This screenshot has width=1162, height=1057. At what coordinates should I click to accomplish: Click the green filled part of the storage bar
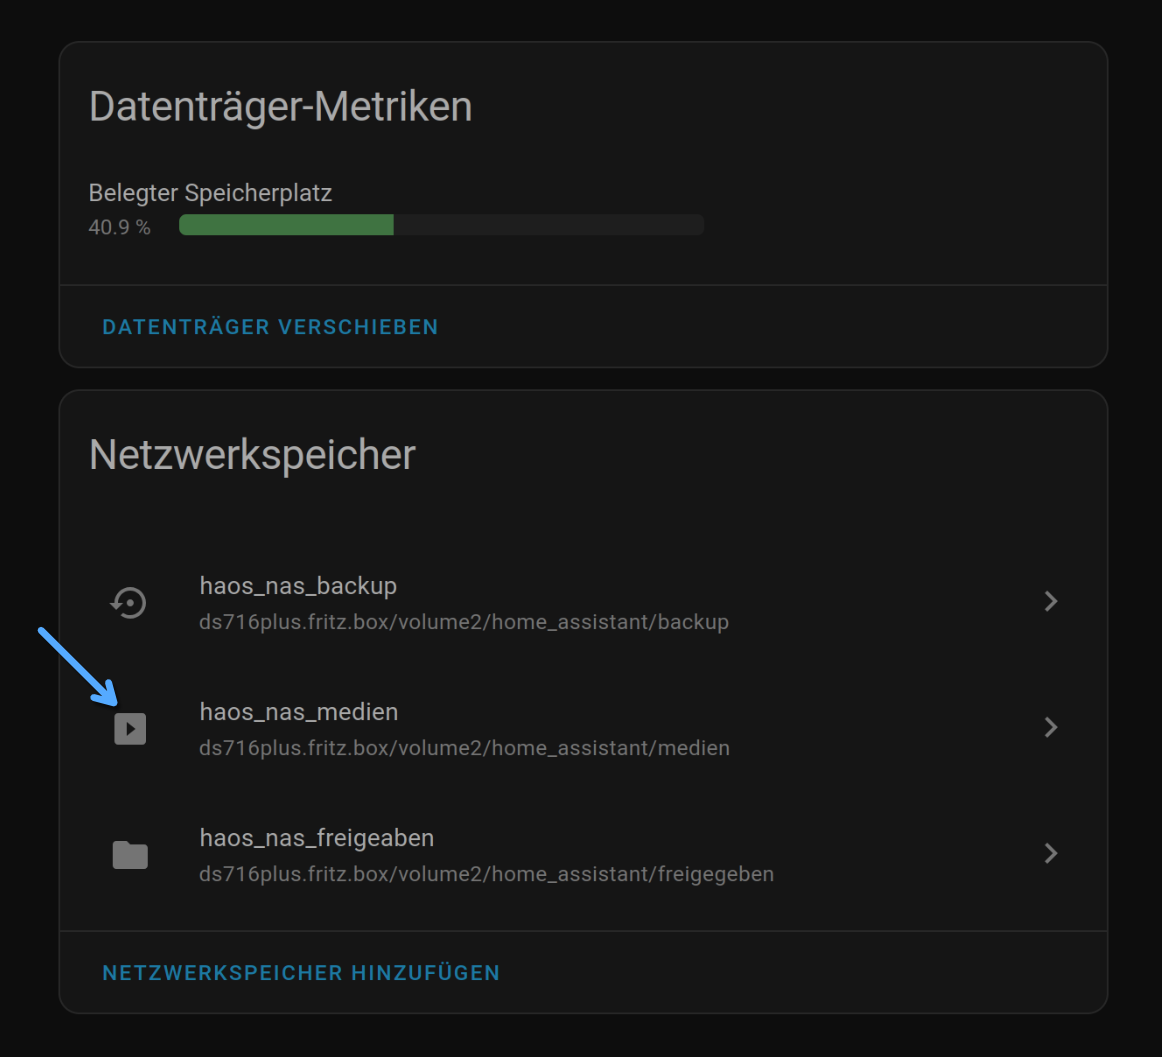click(x=286, y=225)
